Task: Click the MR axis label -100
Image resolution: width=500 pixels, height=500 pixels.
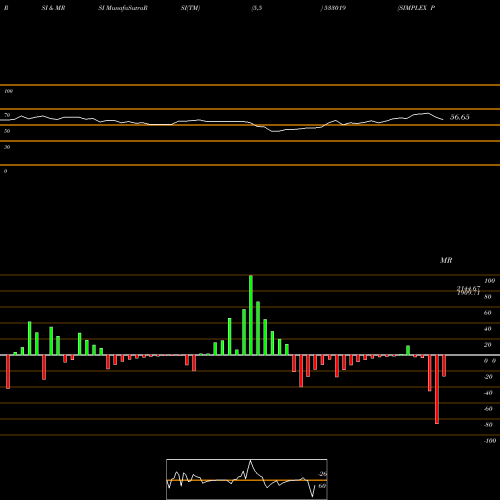Action: click(490, 441)
